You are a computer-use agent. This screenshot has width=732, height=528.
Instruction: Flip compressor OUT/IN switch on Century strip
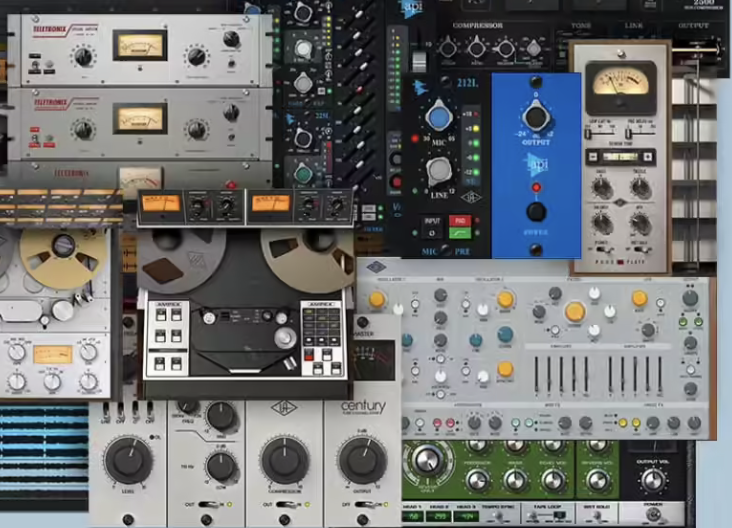(x=286, y=505)
